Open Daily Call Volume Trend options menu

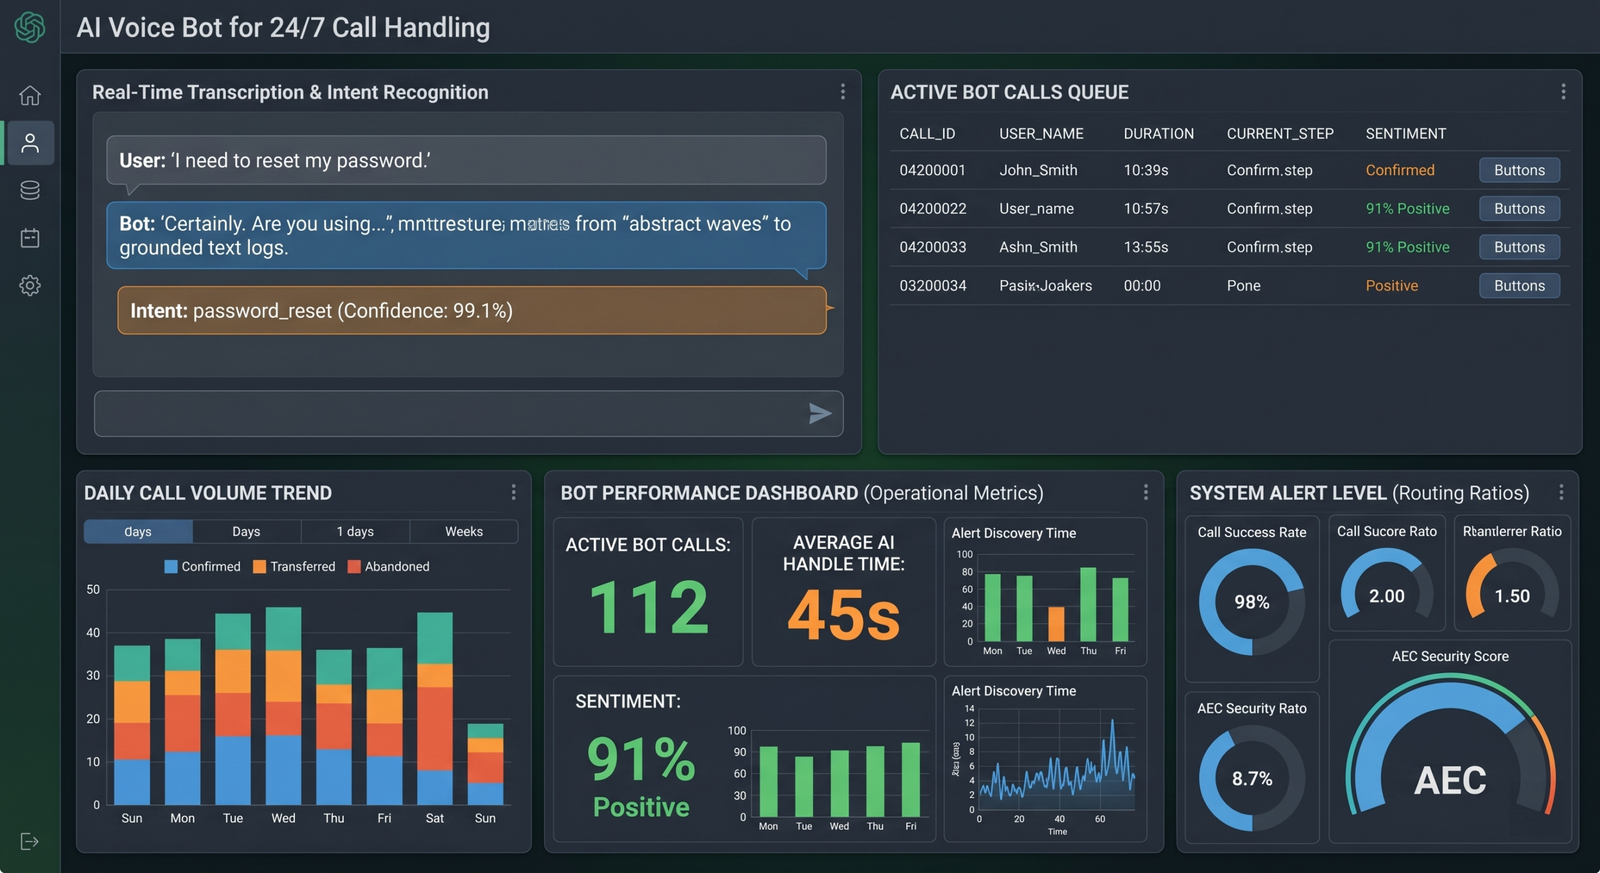(x=514, y=492)
